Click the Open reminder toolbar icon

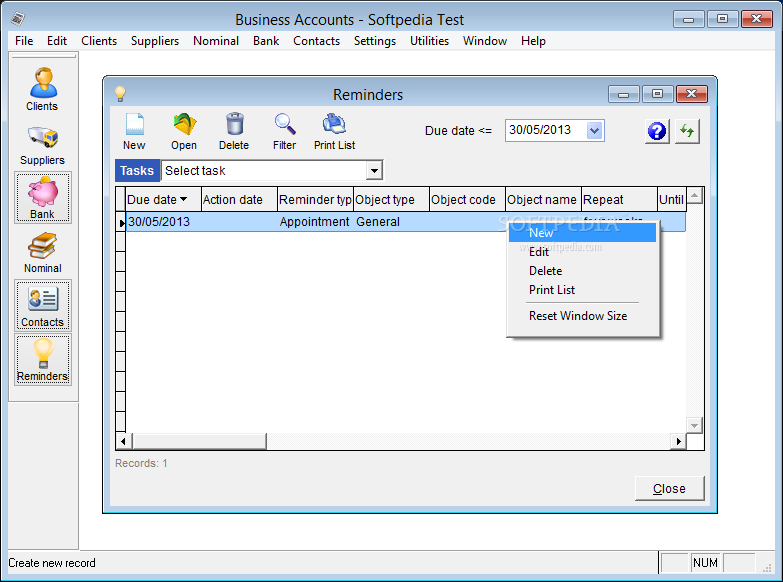pyautogui.click(x=184, y=131)
